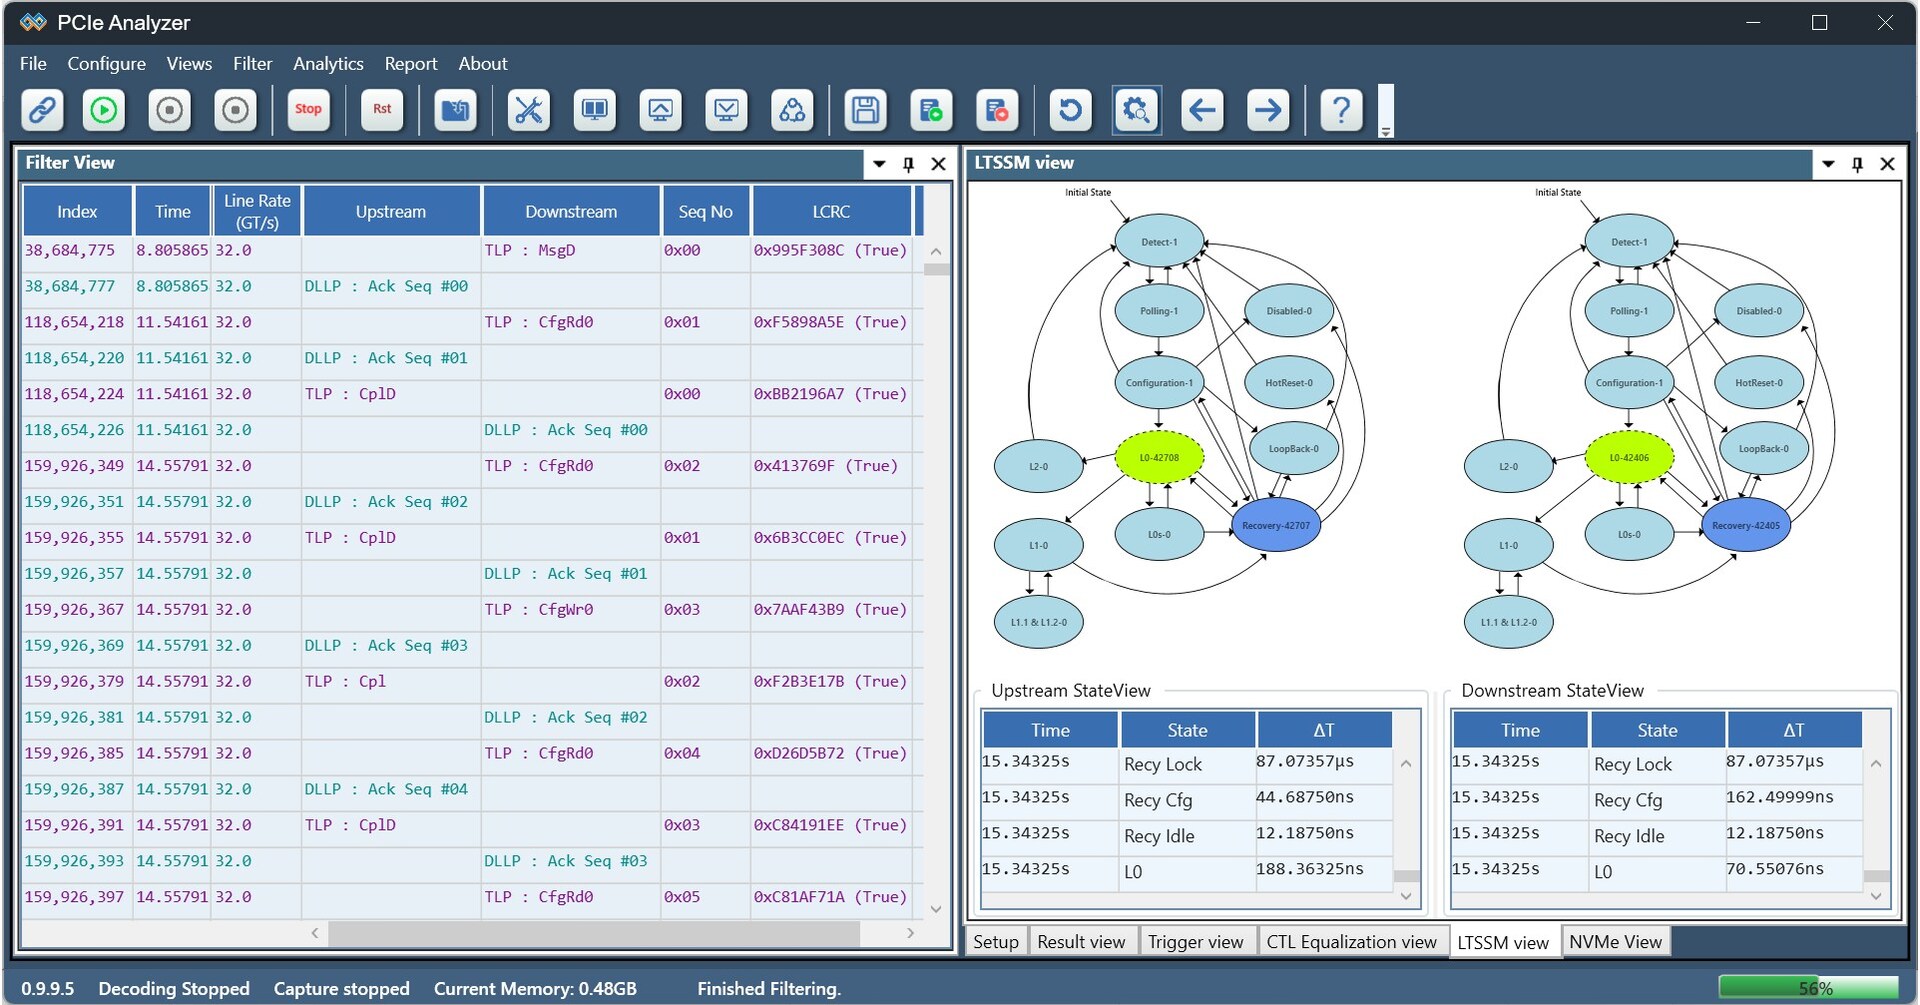
Task: Toggle the pin on Filter View panel
Action: point(908,164)
